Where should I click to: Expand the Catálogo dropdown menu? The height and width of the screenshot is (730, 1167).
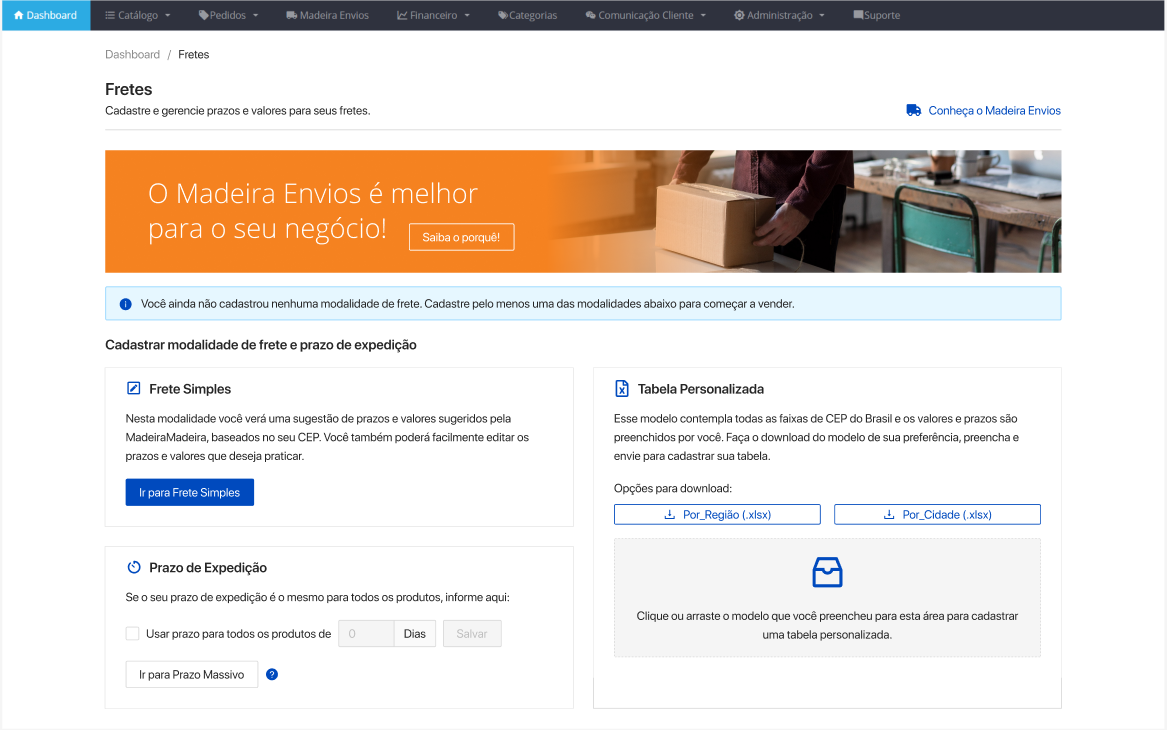(138, 15)
